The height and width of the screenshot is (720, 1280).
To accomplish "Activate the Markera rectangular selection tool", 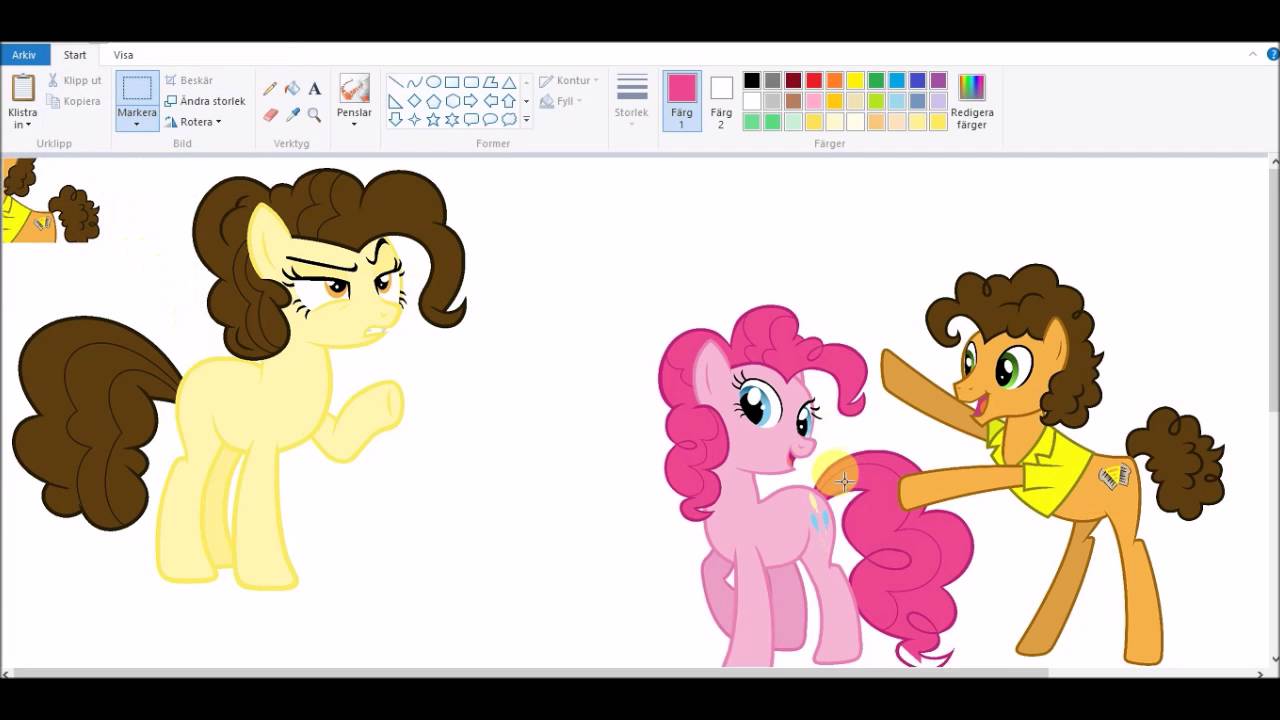I will (x=137, y=89).
